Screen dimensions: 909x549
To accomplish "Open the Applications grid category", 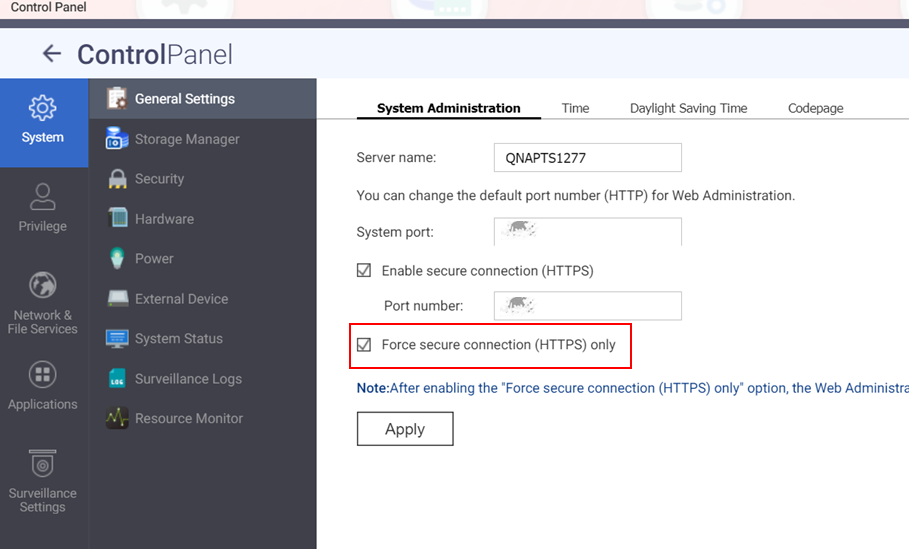I will pyautogui.click(x=43, y=386).
